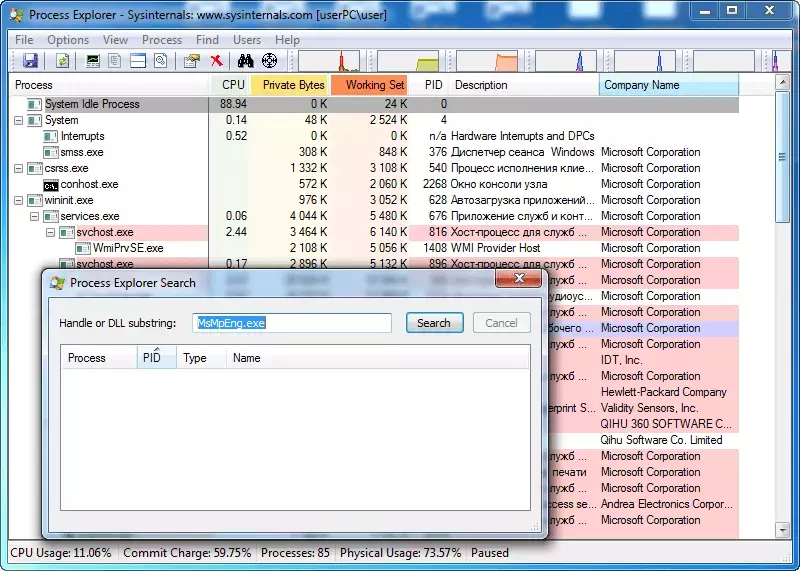Click the red X Kill Process icon
Image resolution: width=800 pixels, height=571 pixels.
click(216, 61)
